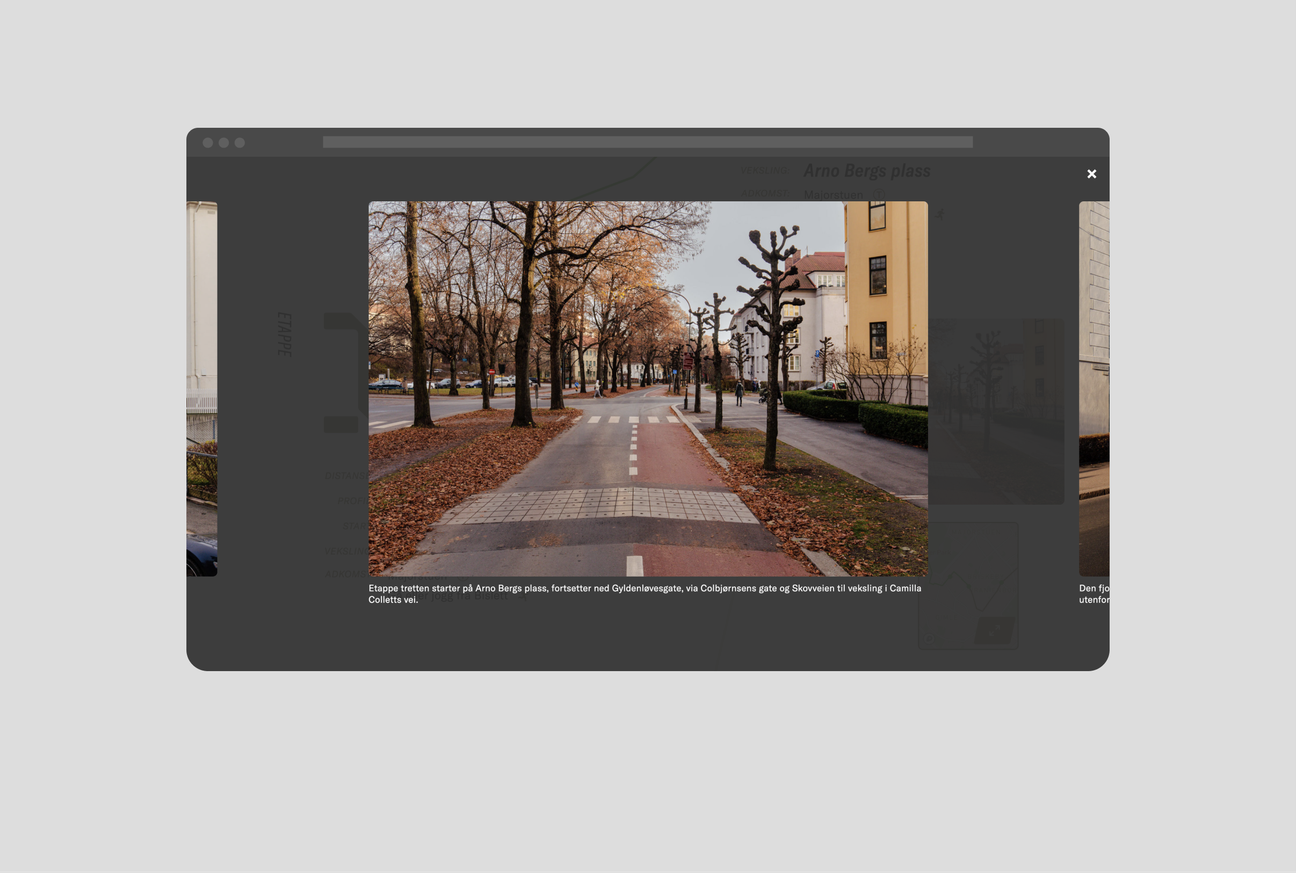Screen dimensions: 1296x873
Task: Click the dimmed elevation profile map thumbnail
Action: click(968, 585)
